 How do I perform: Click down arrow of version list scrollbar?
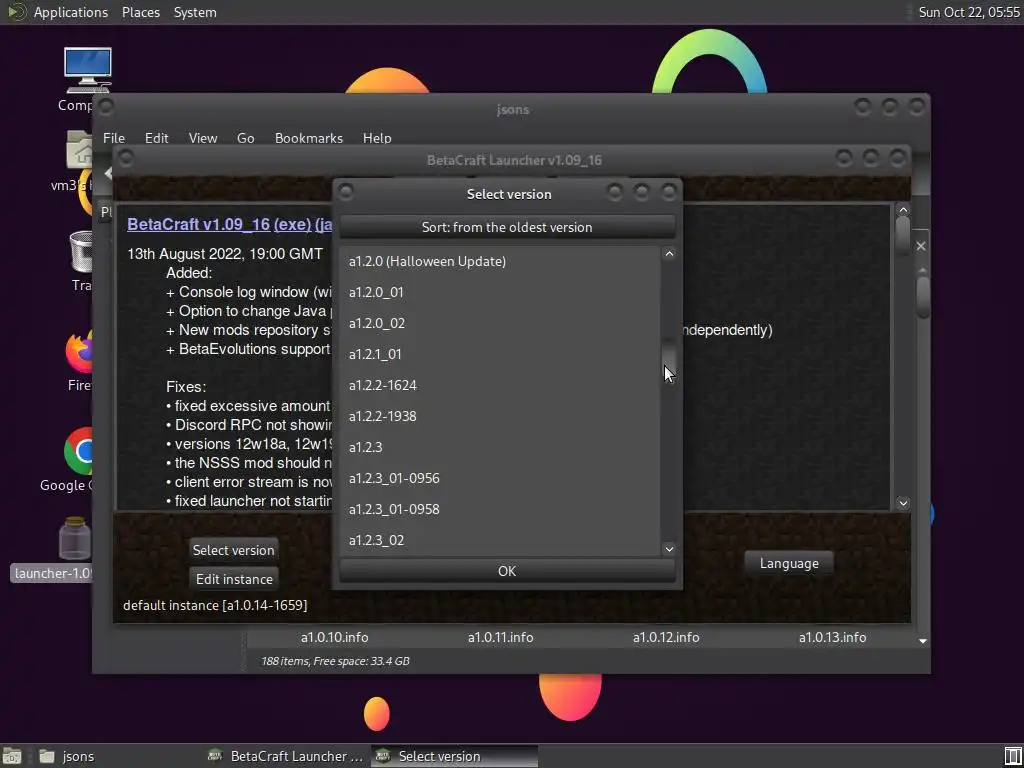[x=669, y=549]
